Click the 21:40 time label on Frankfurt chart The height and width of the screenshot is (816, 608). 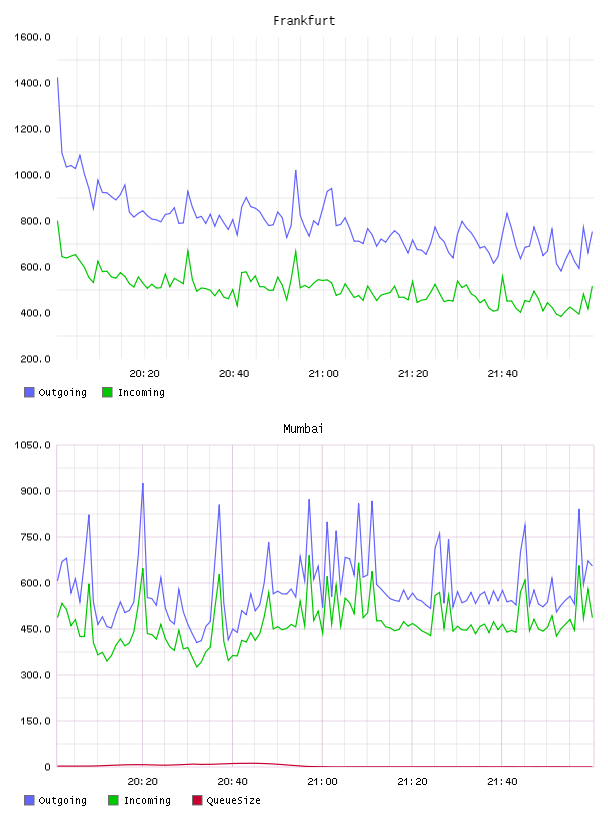click(x=502, y=374)
